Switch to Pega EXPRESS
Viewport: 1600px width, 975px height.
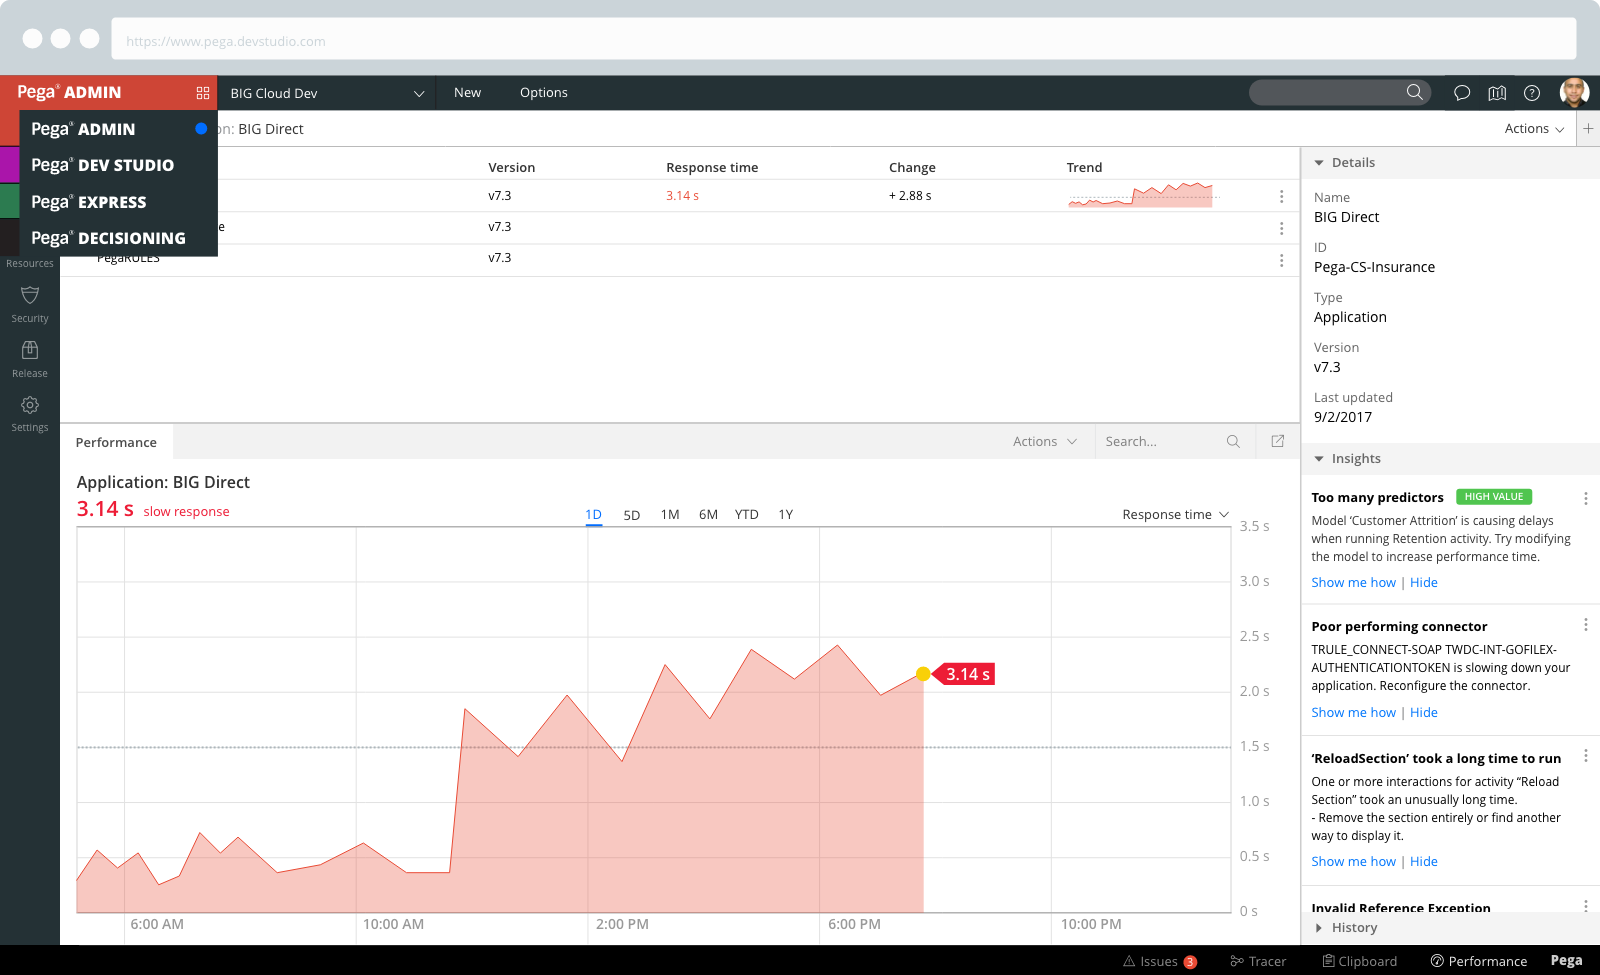pos(119,202)
